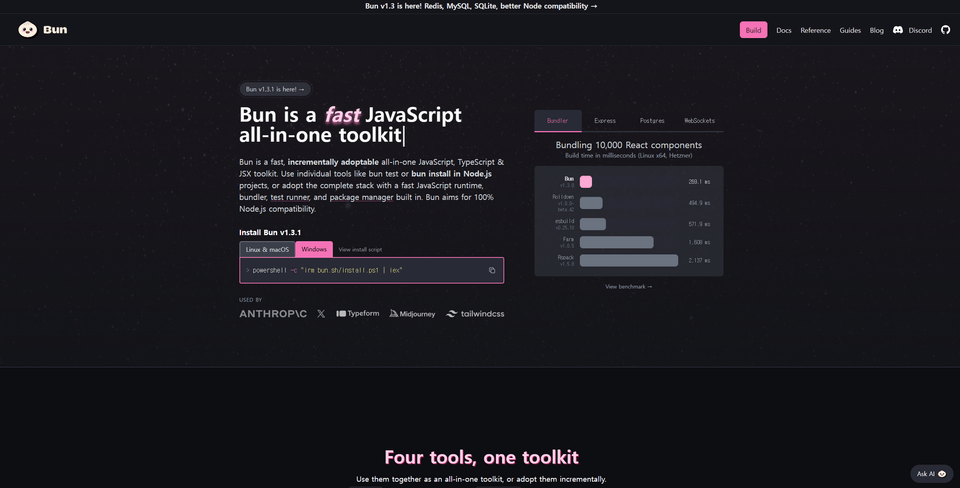Click the Rspack 2,137 ms value
Viewport: 960px width, 488px height.
(x=699, y=261)
